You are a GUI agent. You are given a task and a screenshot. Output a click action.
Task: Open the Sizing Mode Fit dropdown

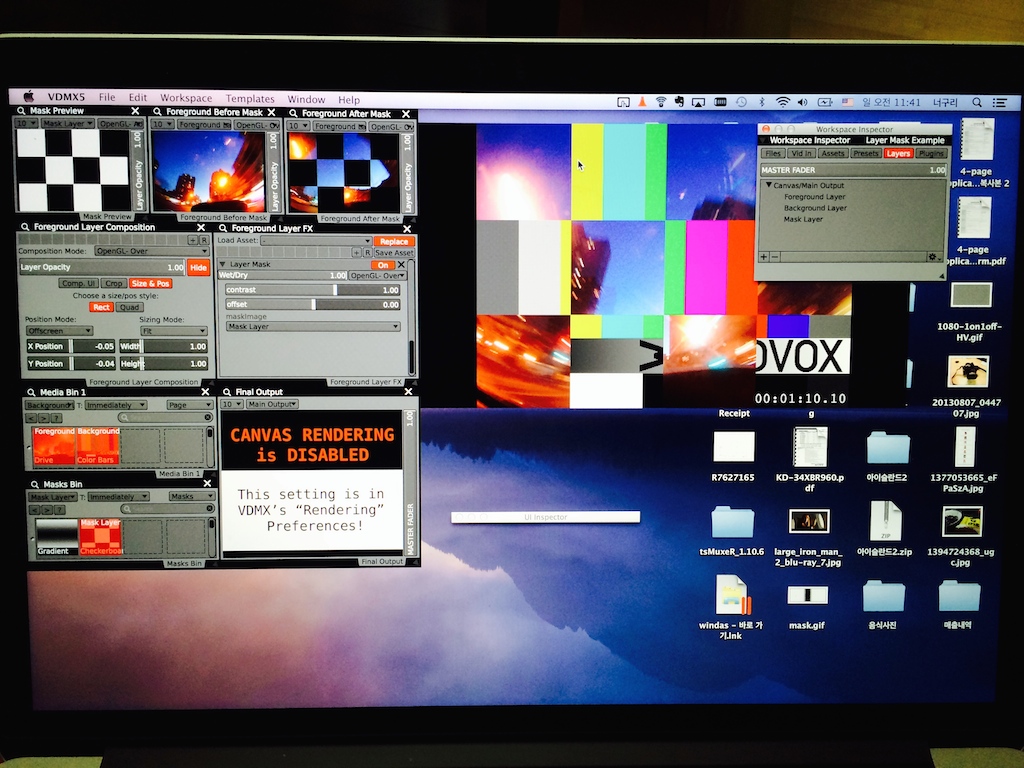click(x=174, y=331)
